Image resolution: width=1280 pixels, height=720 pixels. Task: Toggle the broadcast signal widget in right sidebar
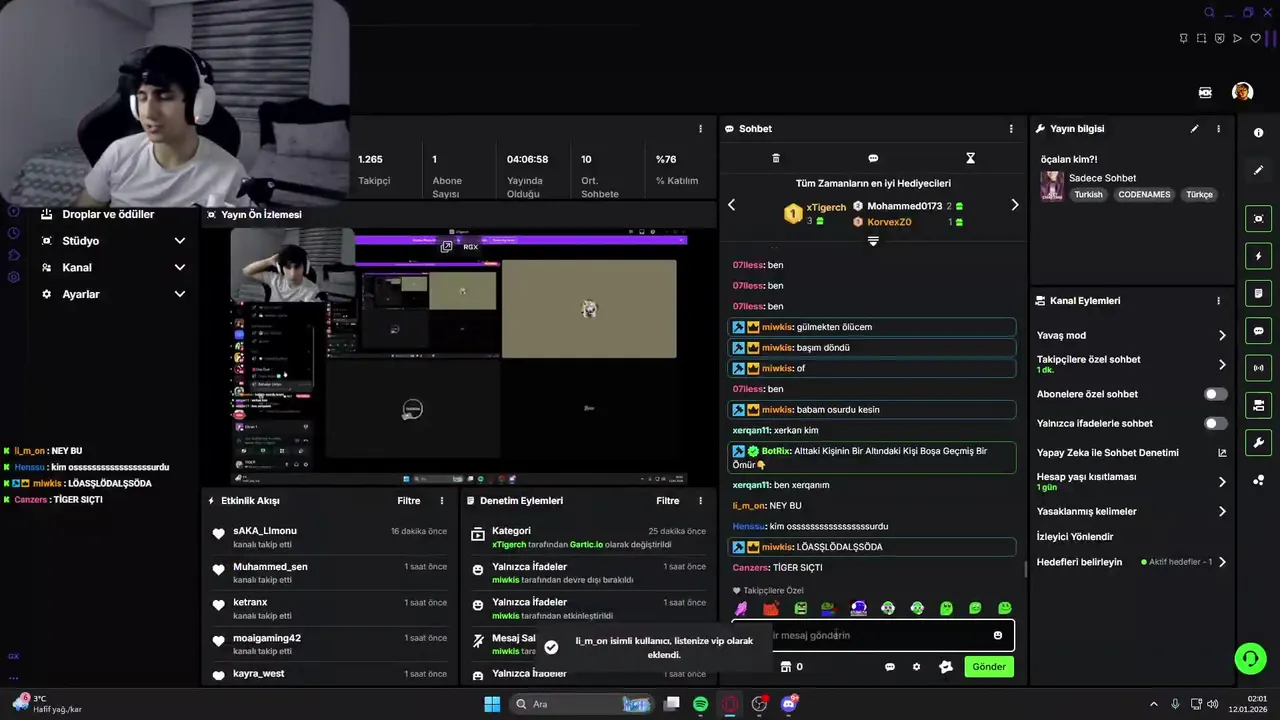(x=1258, y=368)
